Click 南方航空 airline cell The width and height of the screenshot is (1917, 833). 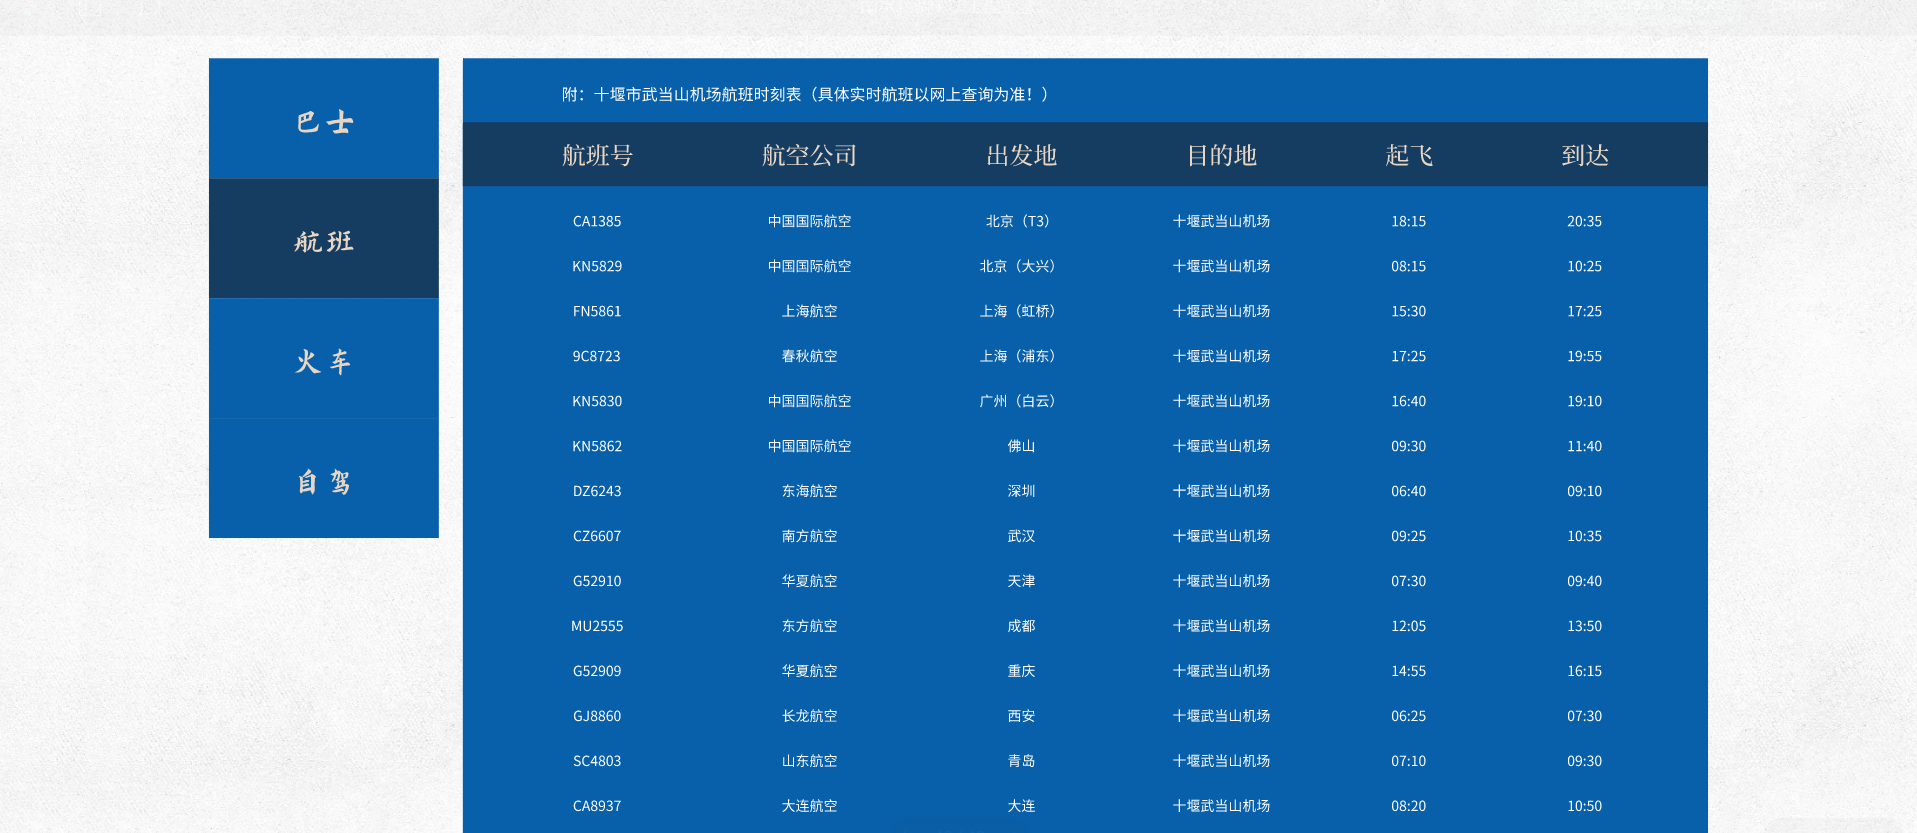[x=809, y=536]
